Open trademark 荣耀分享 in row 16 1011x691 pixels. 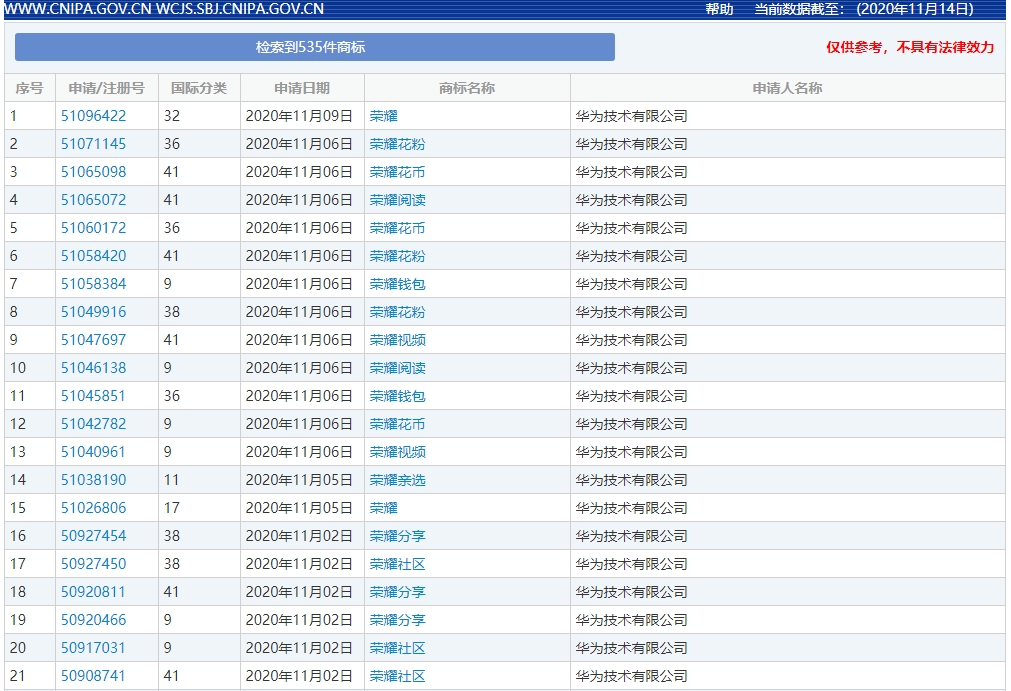397,536
